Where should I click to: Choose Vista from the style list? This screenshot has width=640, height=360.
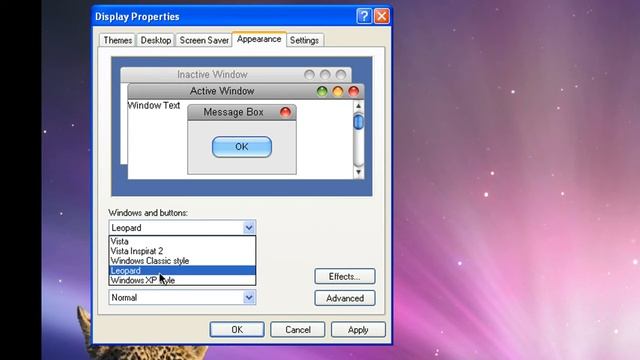[x=182, y=241]
